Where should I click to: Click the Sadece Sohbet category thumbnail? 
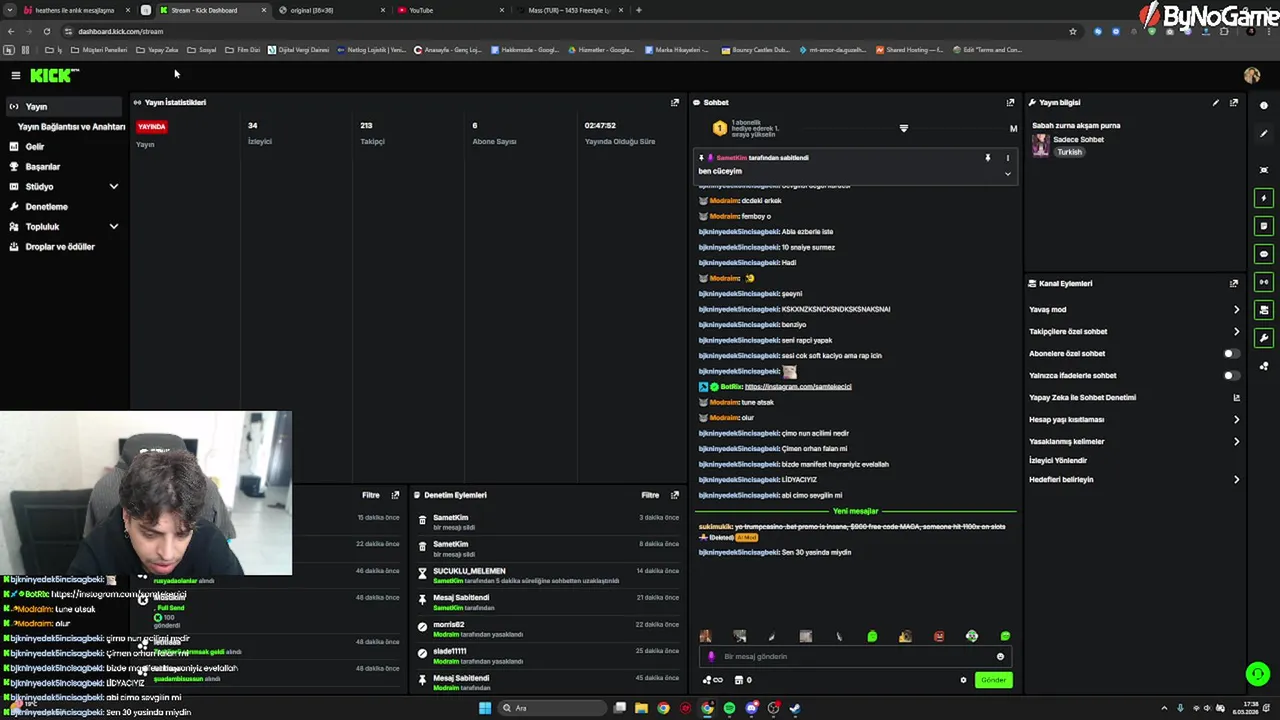(x=1041, y=145)
